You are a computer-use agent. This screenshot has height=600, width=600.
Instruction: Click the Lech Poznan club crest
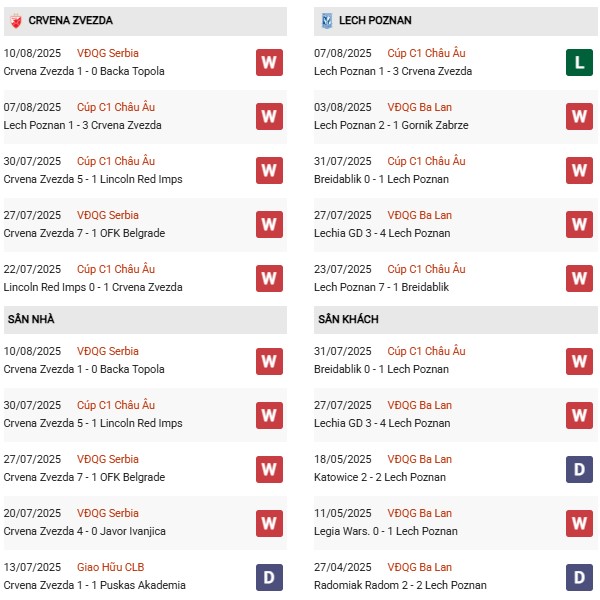pyautogui.click(x=326, y=20)
